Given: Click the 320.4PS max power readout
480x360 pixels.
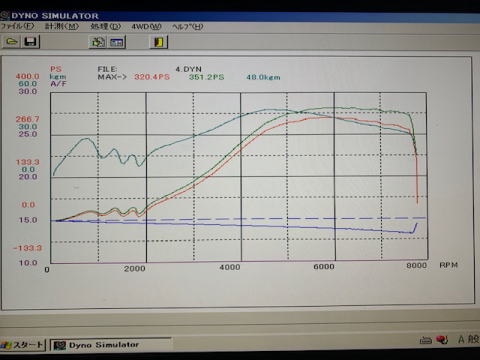Looking at the screenshot, I should point(152,77).
